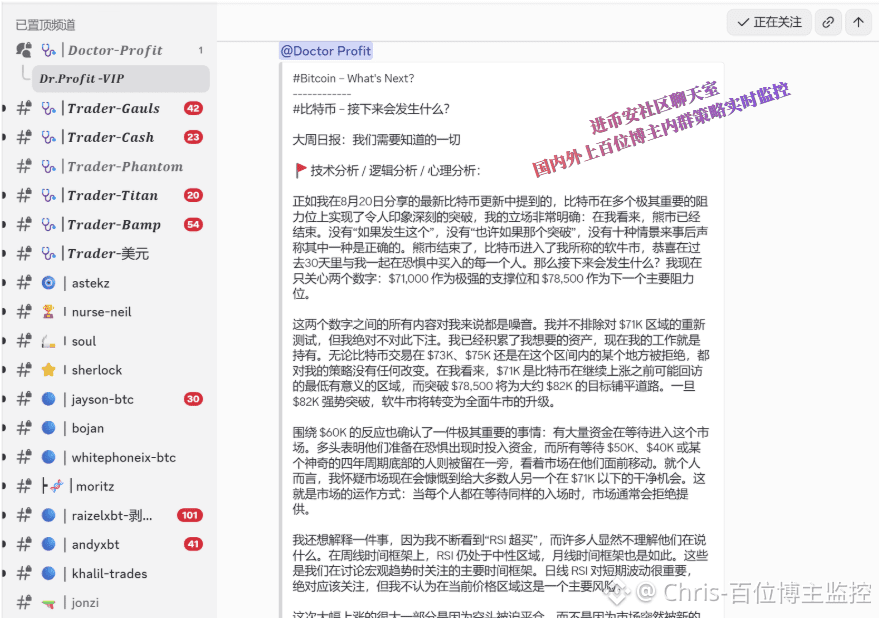Click the copy link icon button

point(827,22)
